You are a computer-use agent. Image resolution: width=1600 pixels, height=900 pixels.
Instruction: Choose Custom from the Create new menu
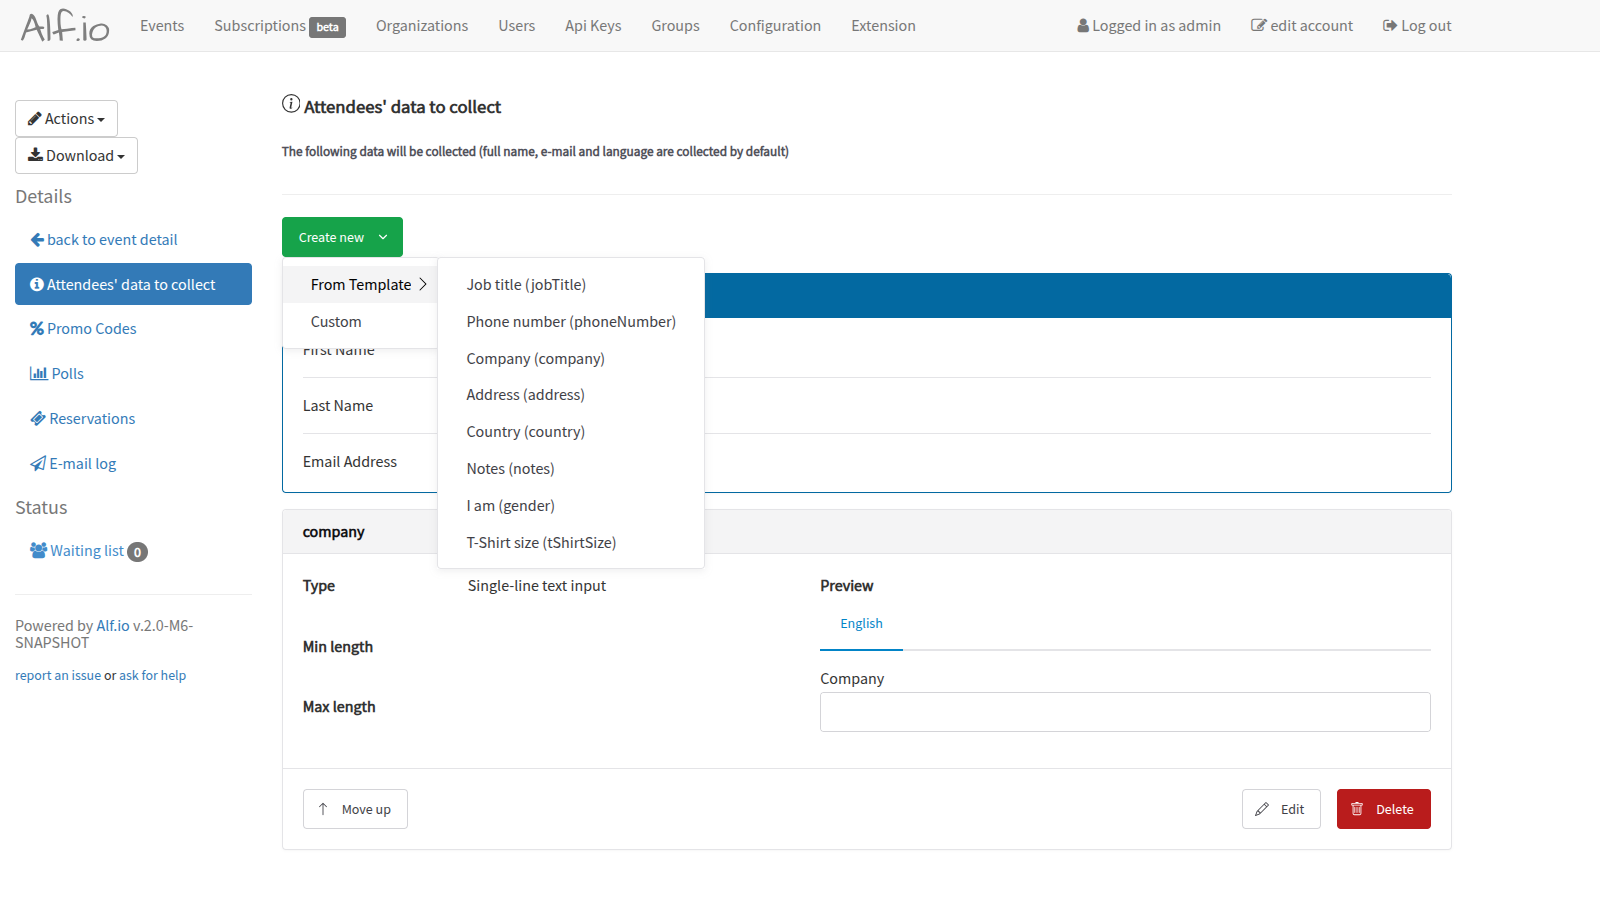point(336,322)
